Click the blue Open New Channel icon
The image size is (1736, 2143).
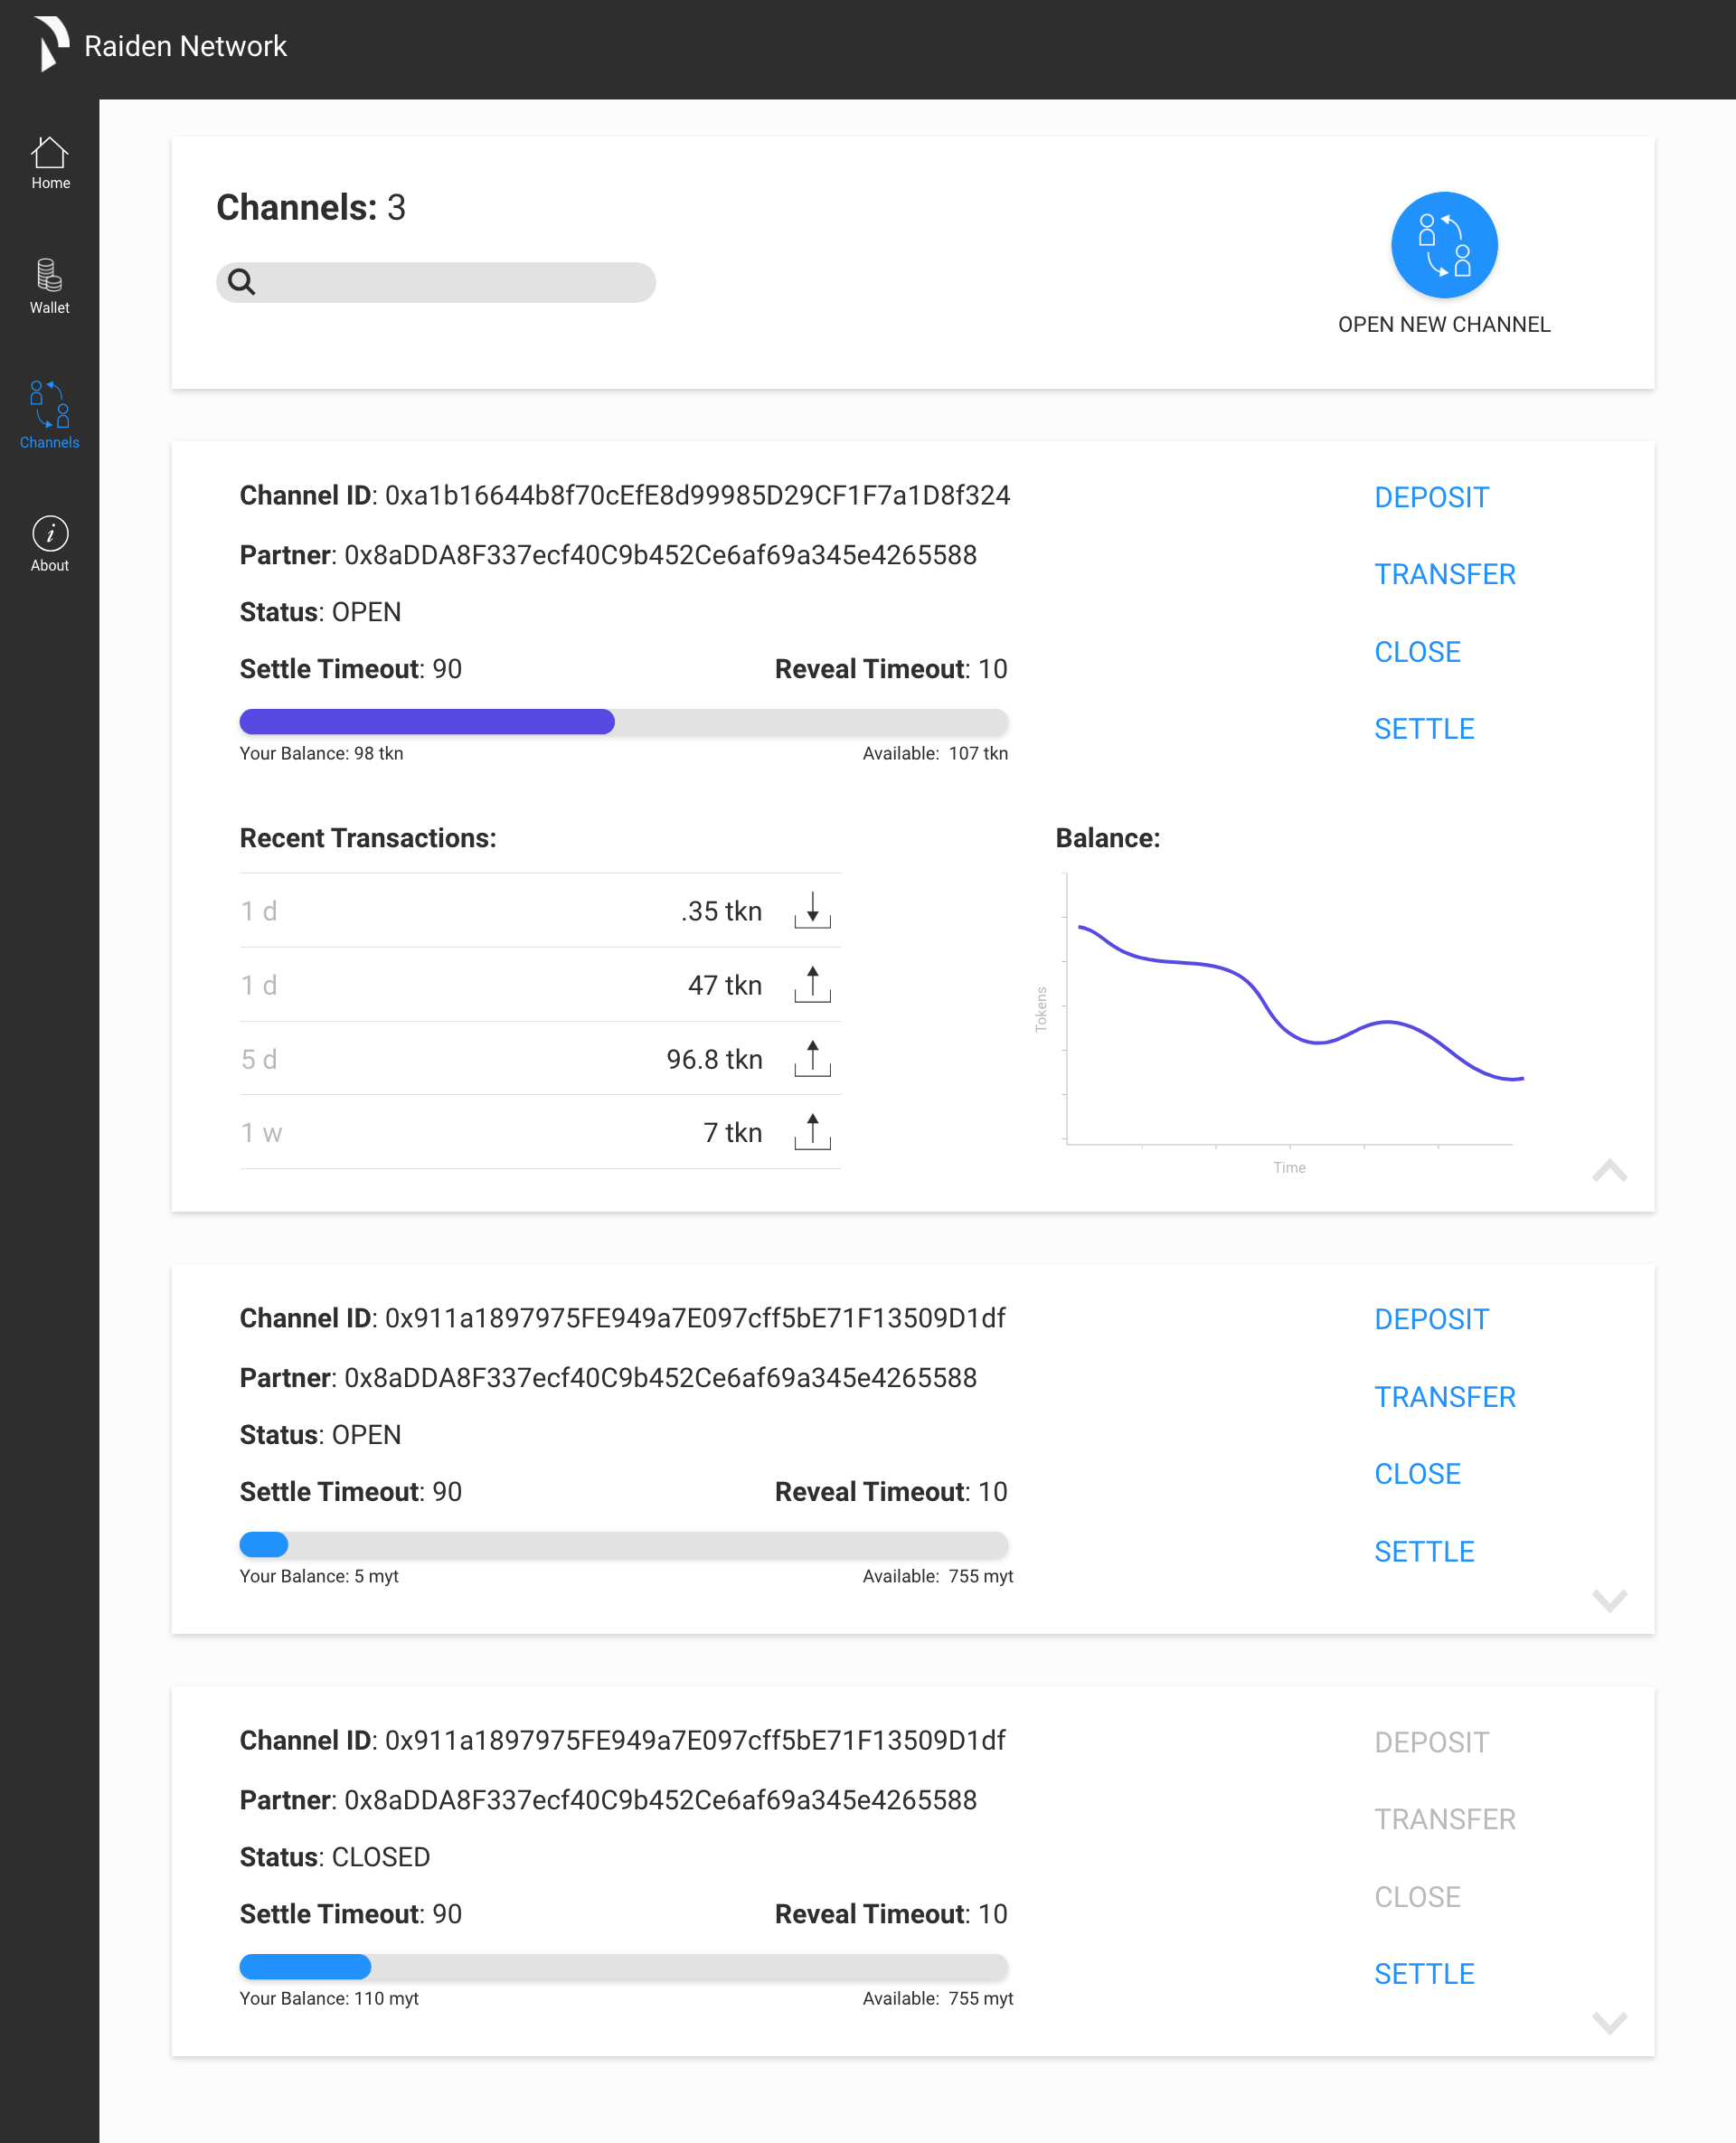1443,245
